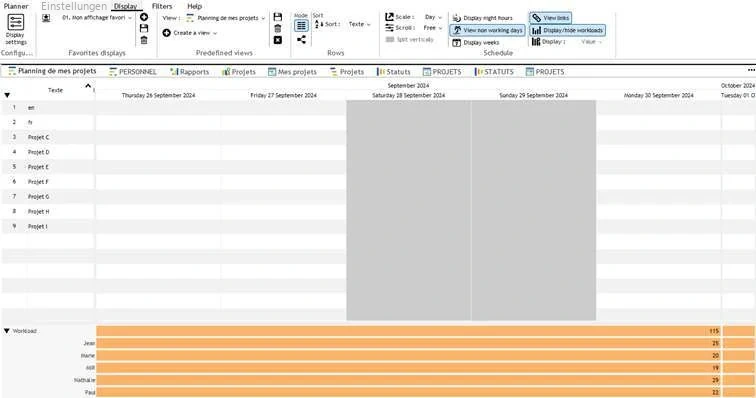Switch to the uppercase STATUTS view tab
This screenshot has height=398, width=756.
click(494, 71)
